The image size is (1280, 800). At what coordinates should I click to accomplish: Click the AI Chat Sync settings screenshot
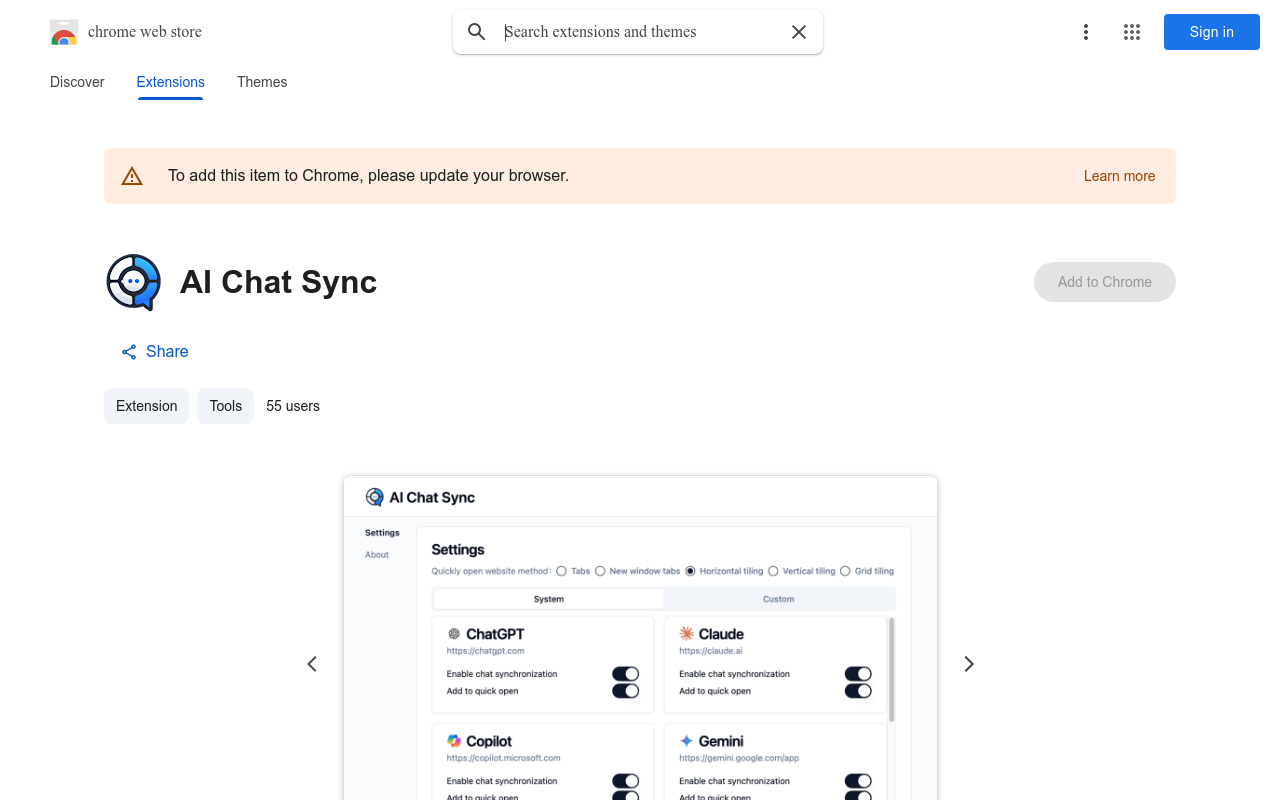[x=640, y=638]
